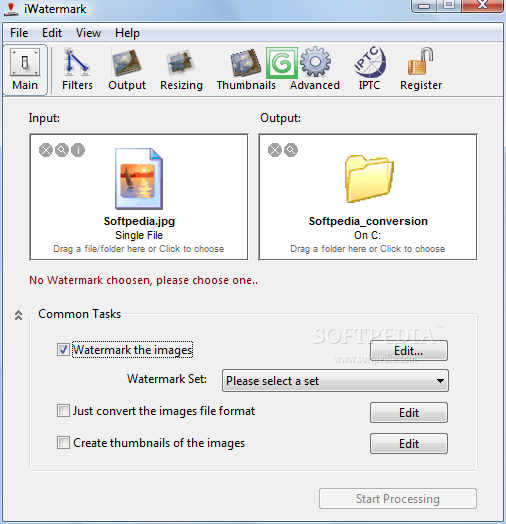This screenshot has height=524, width=506.
Task: Switch to the Output settings icon
Action: [x=127, y=70]
